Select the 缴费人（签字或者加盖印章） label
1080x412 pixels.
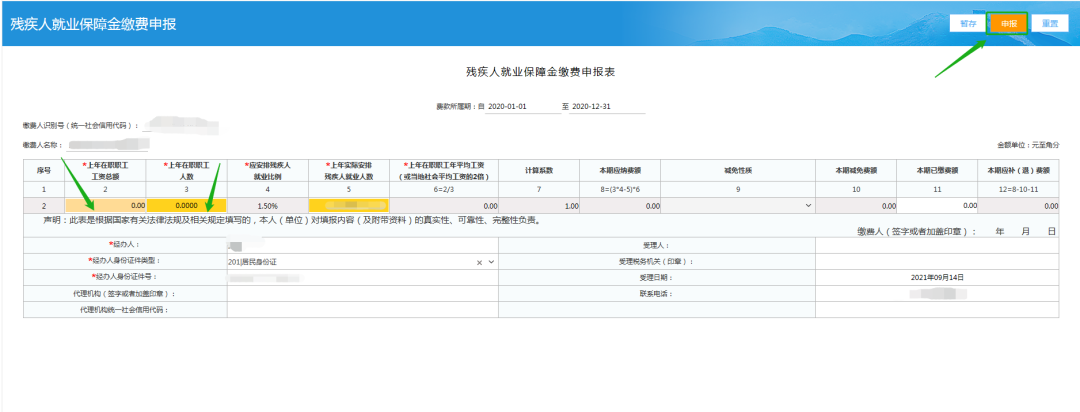click(x=916, y=231)
